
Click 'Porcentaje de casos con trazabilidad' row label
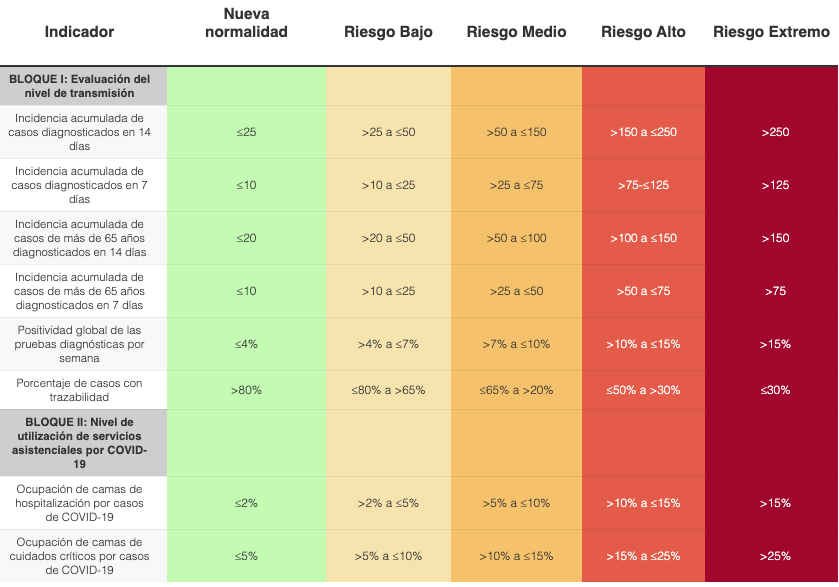[x=80, y=390]
